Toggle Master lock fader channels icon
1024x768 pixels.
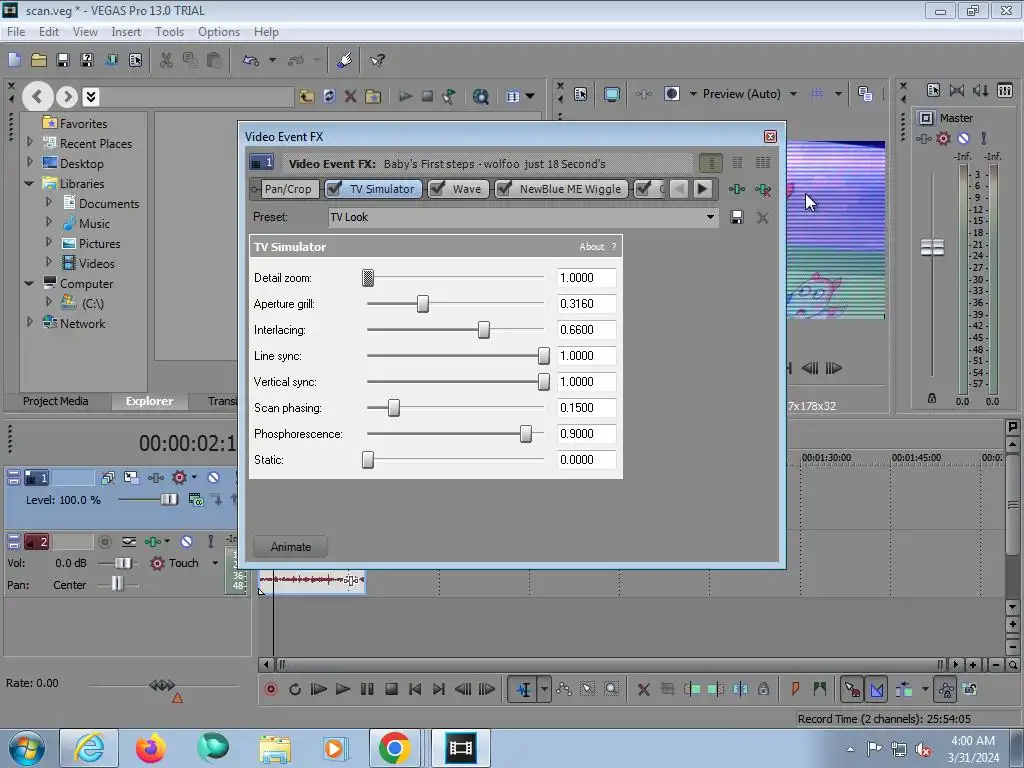932,398
